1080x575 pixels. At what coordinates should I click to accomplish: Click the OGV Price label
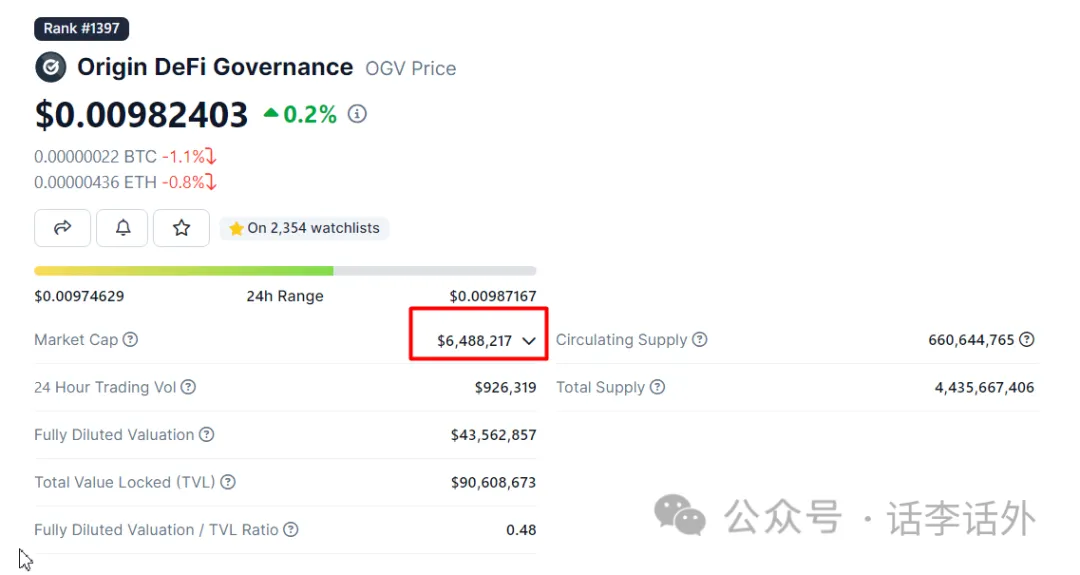[x=411, y=68]
